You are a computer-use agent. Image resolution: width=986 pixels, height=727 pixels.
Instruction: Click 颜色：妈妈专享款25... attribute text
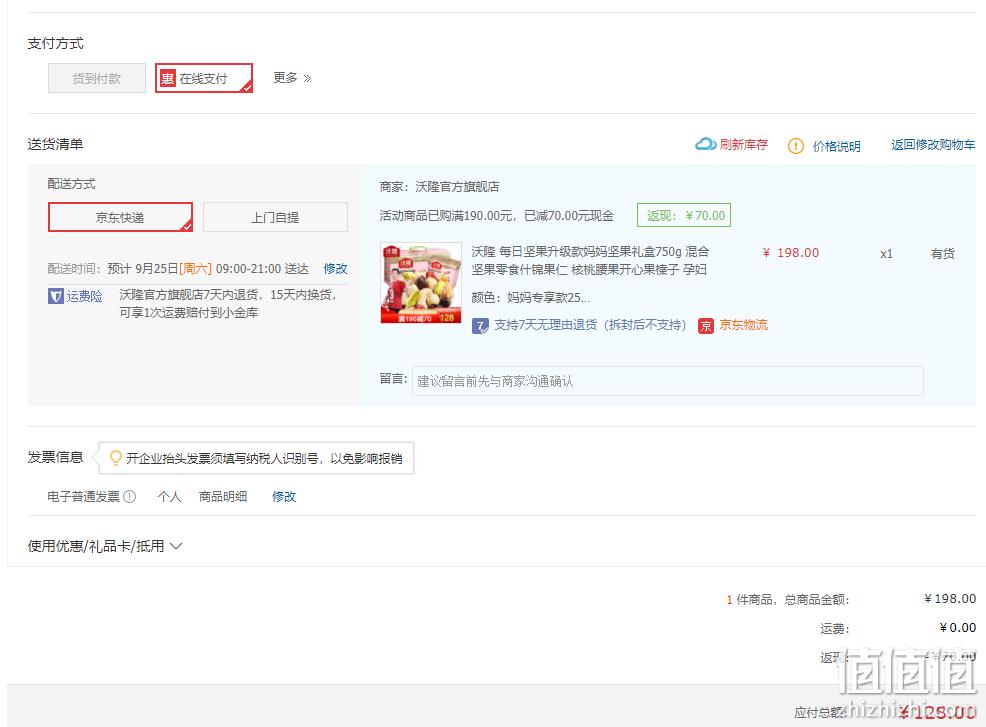tap(531, 297)
